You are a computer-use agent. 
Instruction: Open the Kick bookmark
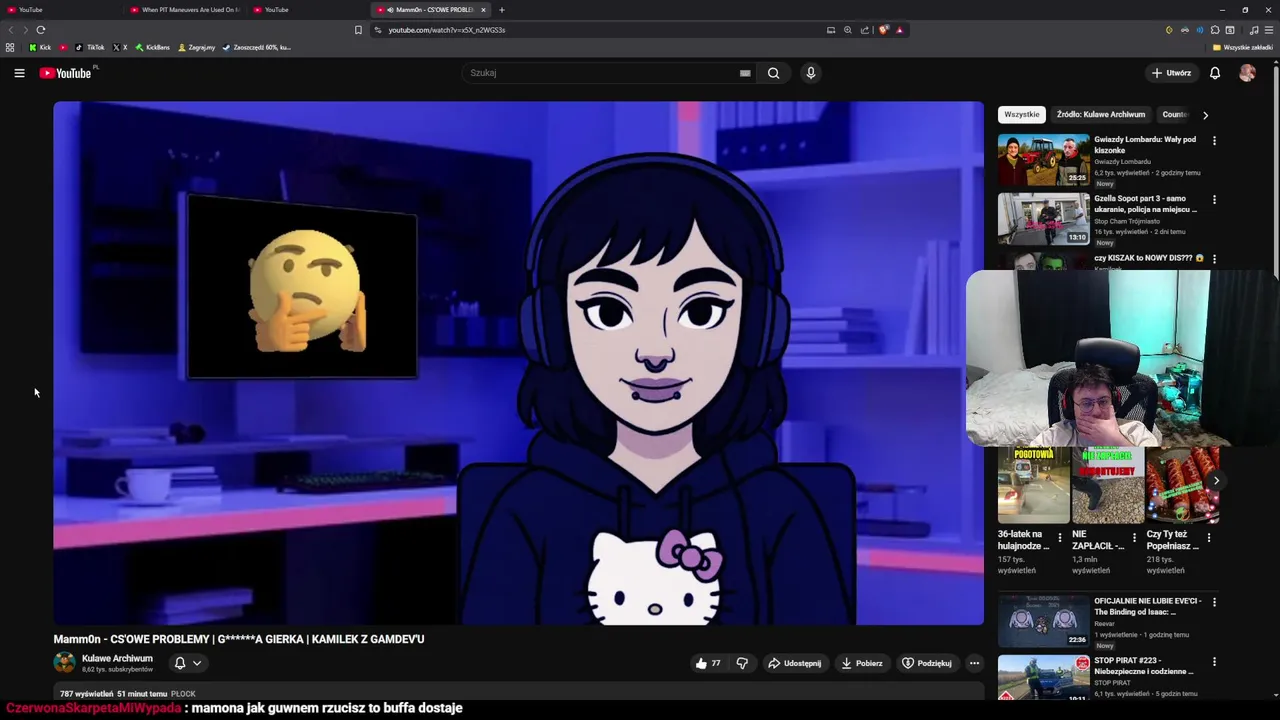[40, 47]
